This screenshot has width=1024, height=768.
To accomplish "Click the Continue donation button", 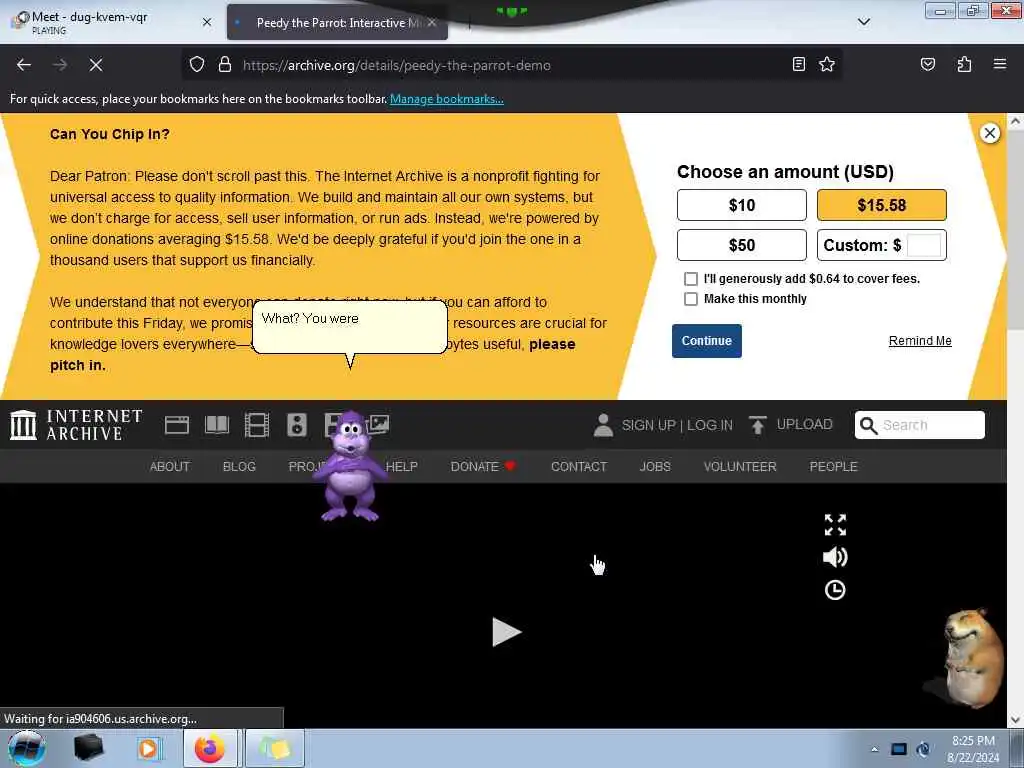I will tap(706, 341).
